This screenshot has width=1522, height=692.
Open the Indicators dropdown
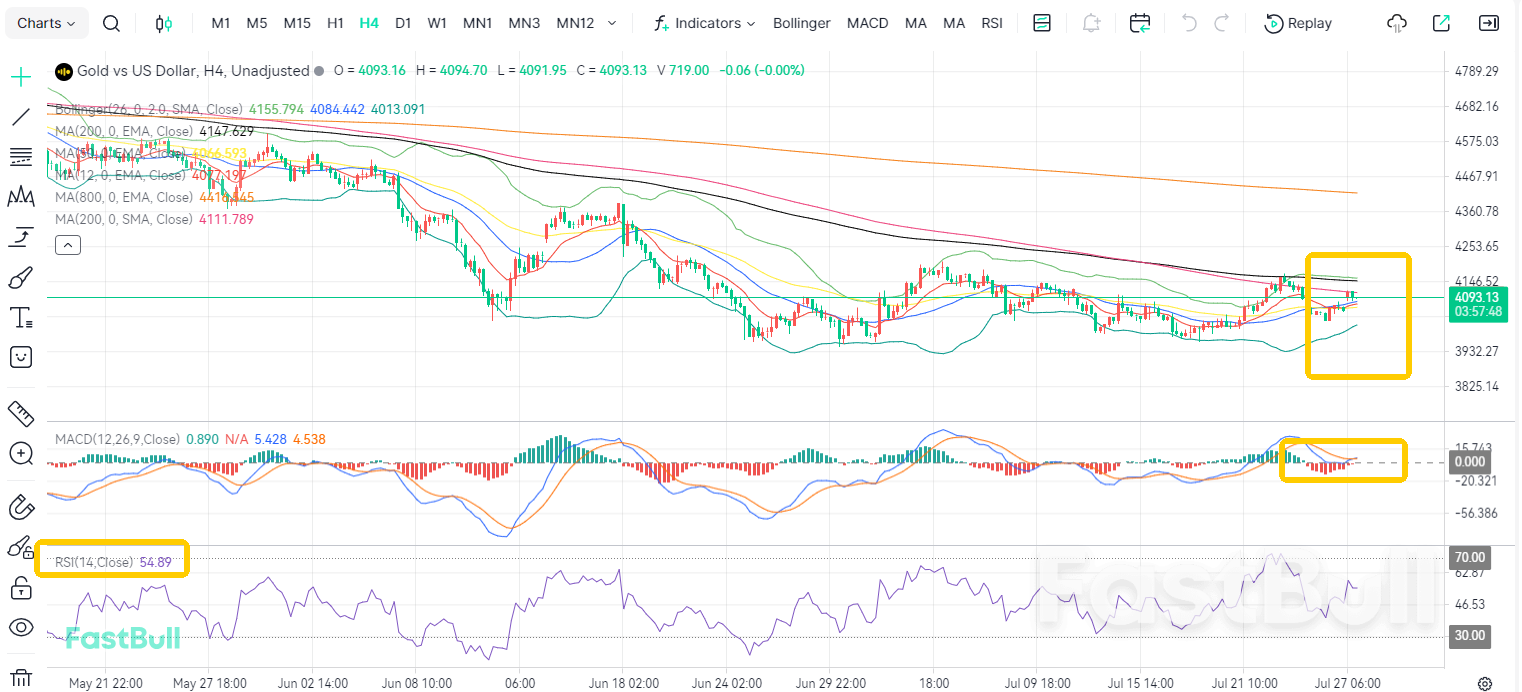pyautogui.click(x=704, y=23)
